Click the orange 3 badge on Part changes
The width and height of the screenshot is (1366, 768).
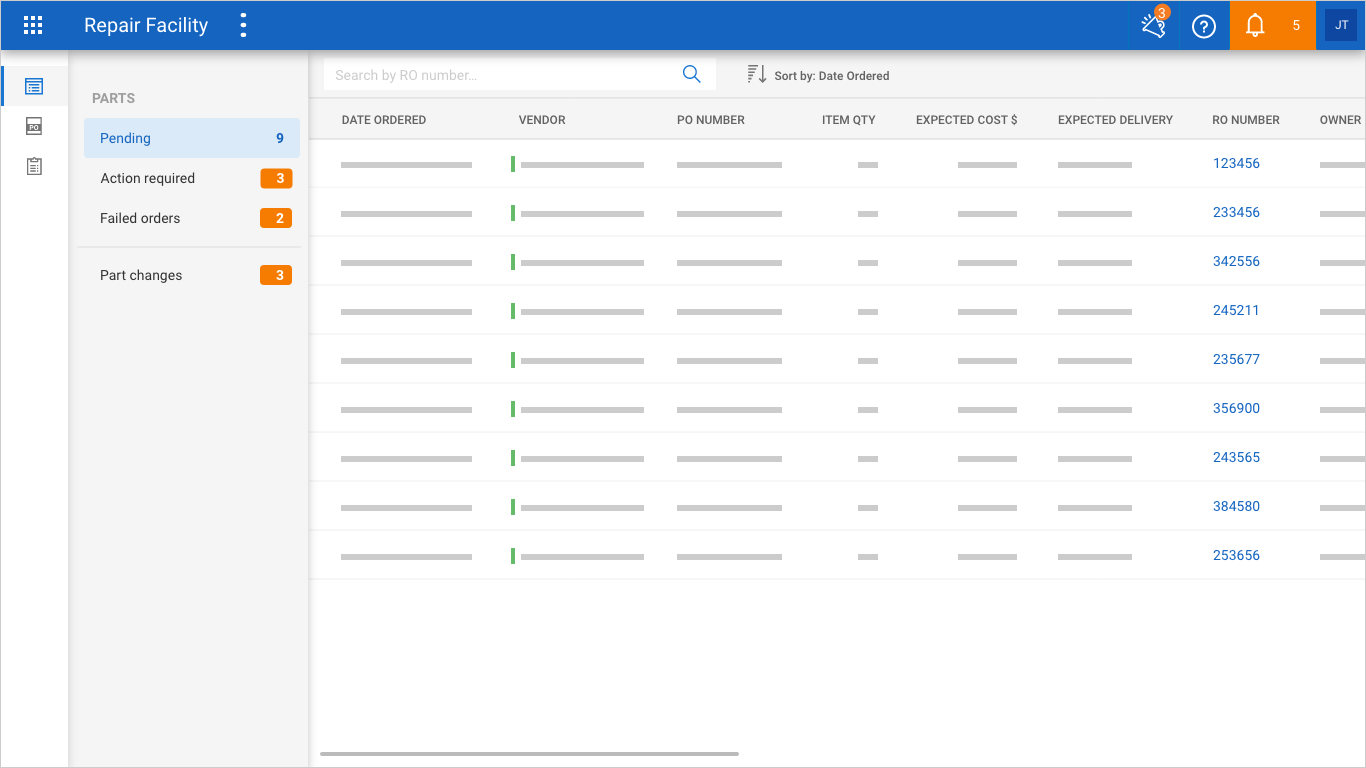(276, 275)
